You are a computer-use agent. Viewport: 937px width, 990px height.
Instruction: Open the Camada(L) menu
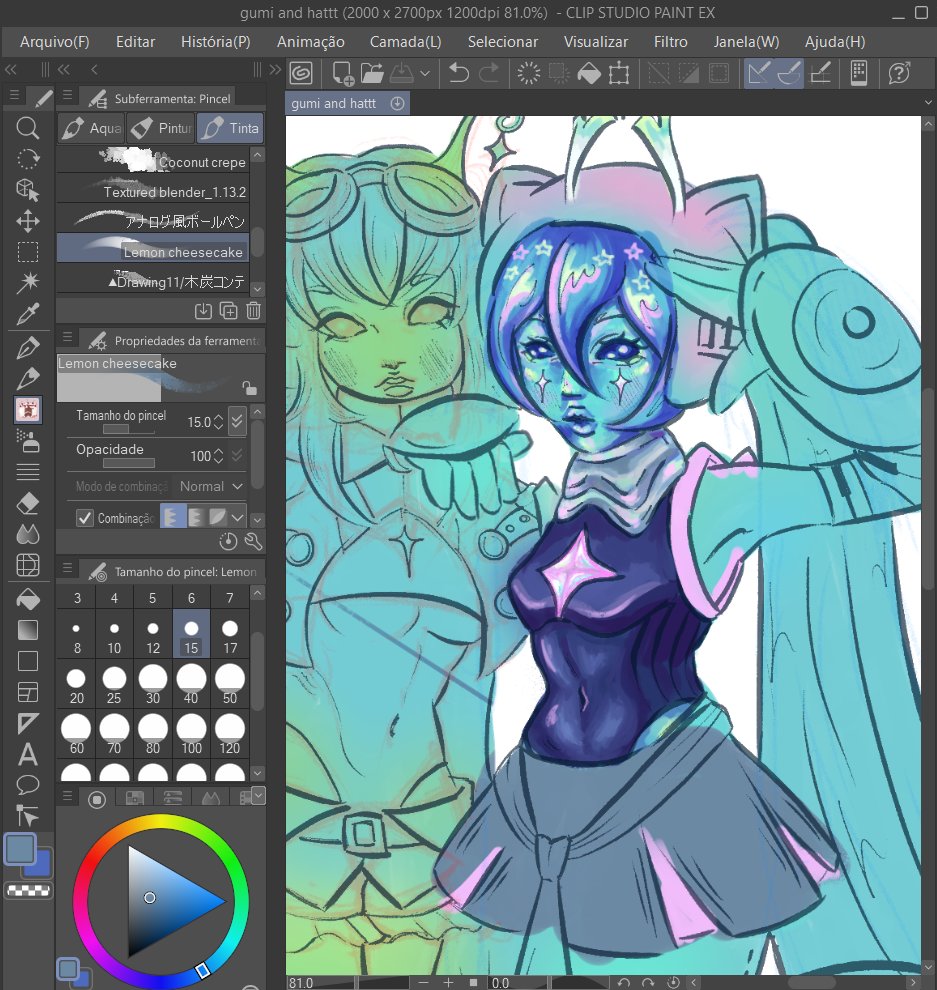point(405,42)
